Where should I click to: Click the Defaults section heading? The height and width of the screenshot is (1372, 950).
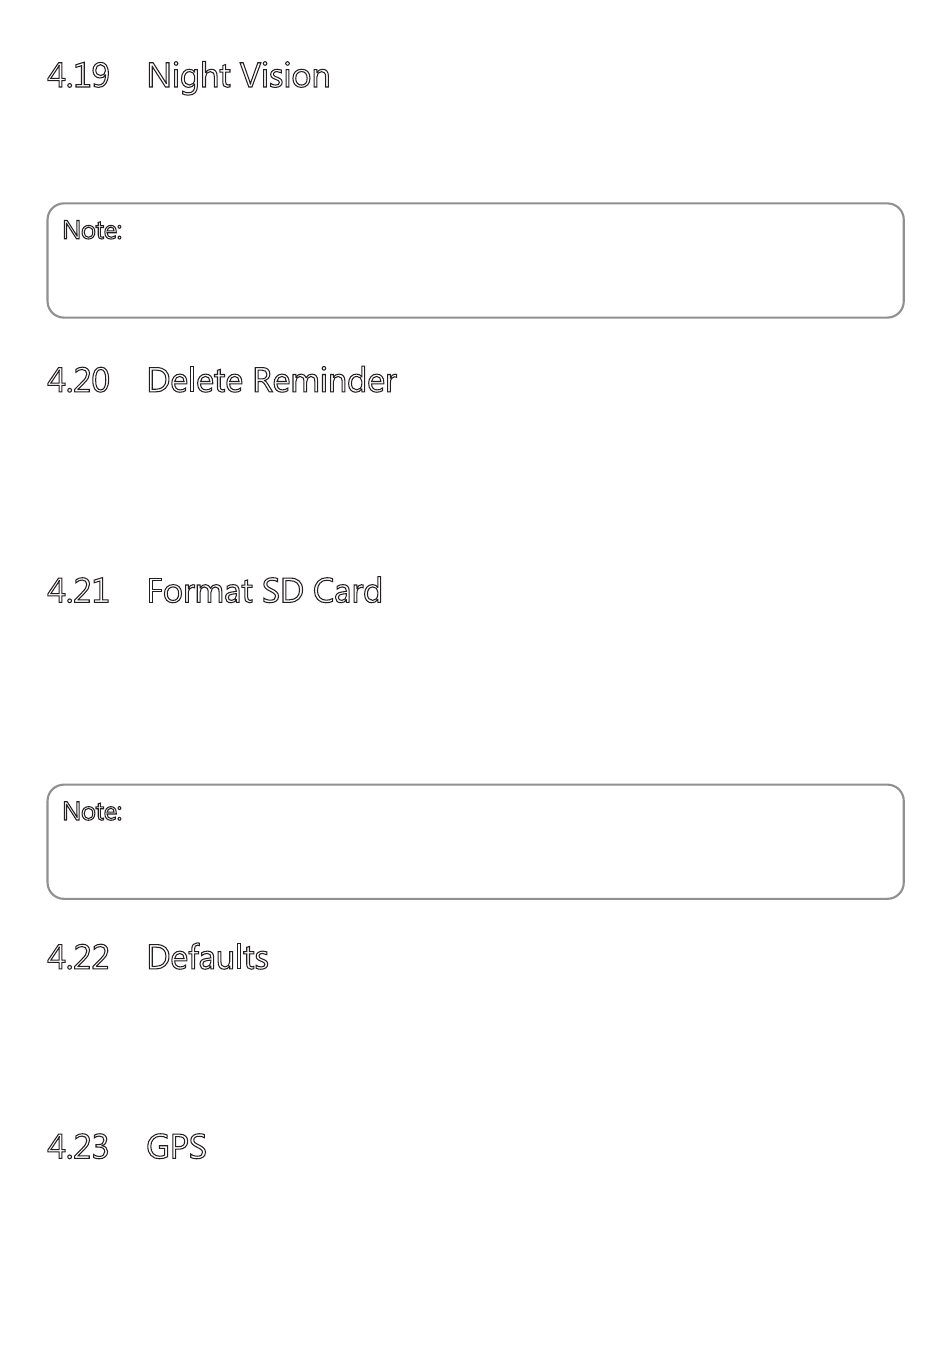pos(208,957)
